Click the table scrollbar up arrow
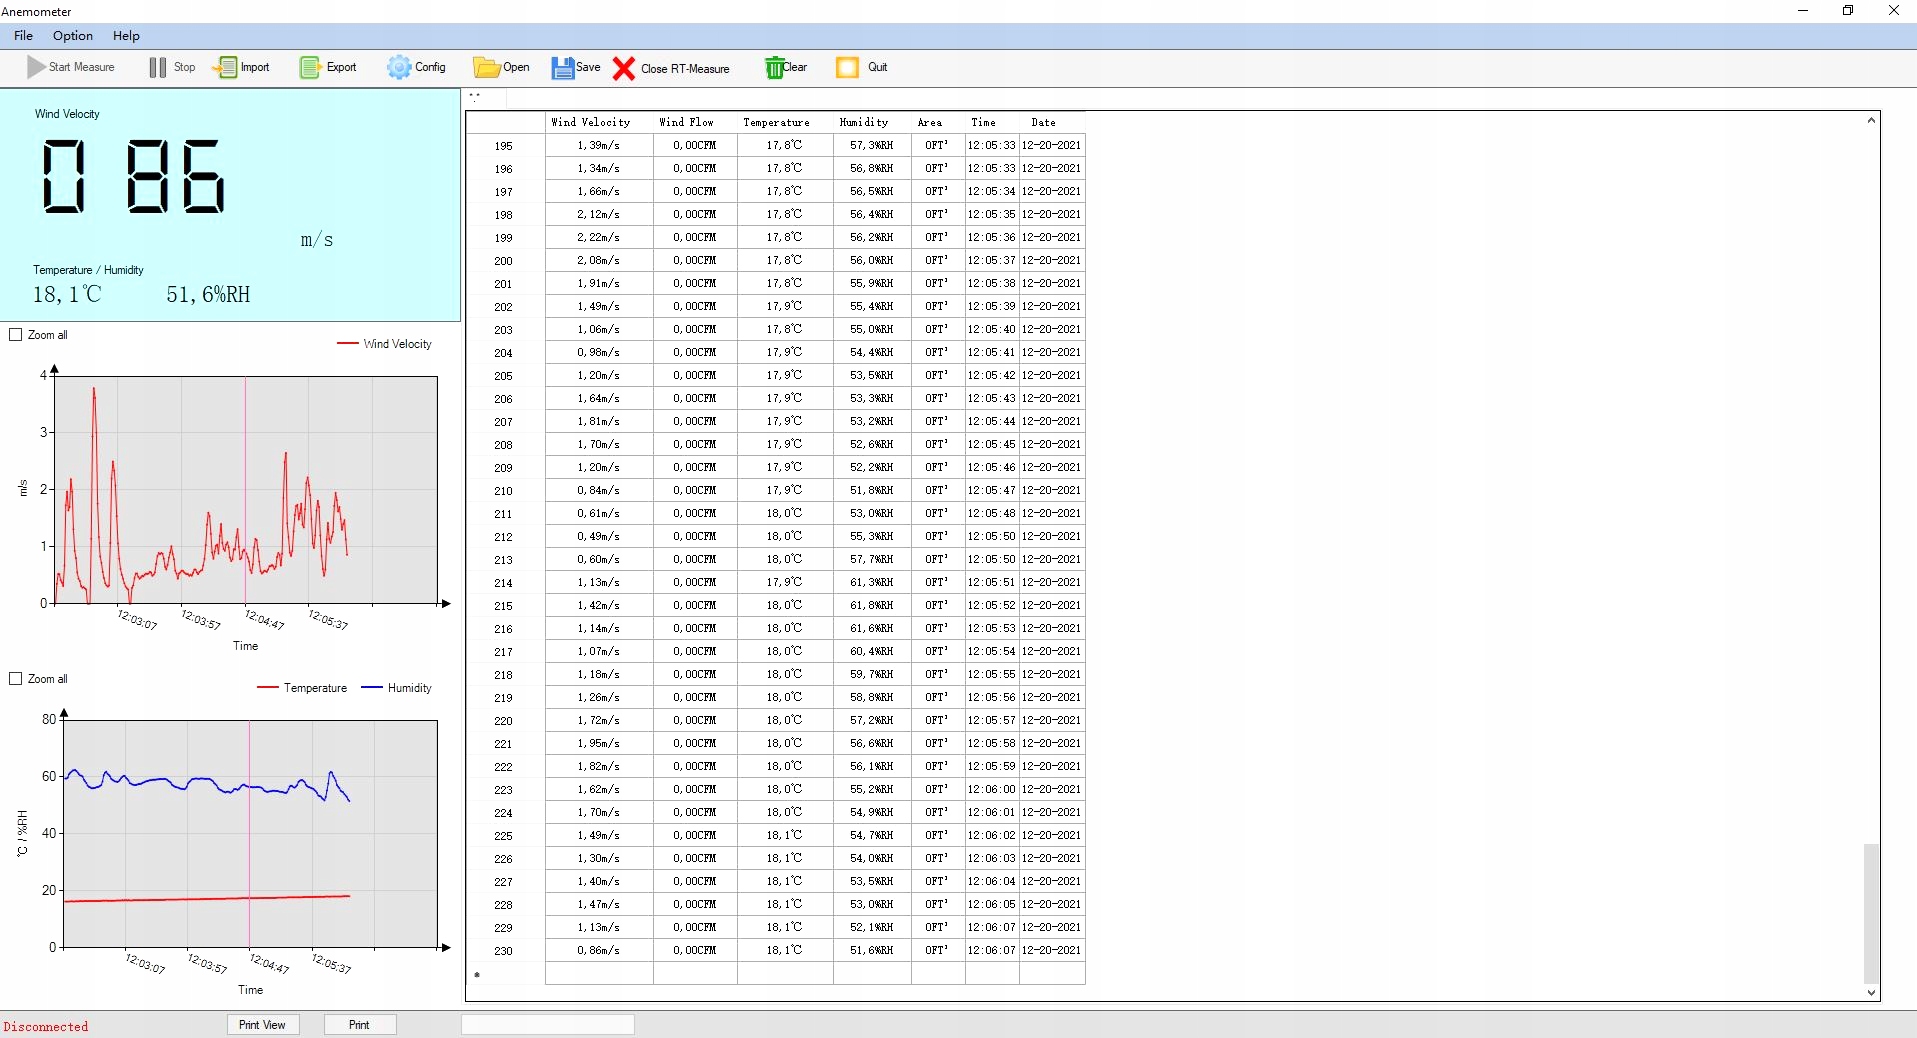 pyautogui.click(x=1871, y=121)
